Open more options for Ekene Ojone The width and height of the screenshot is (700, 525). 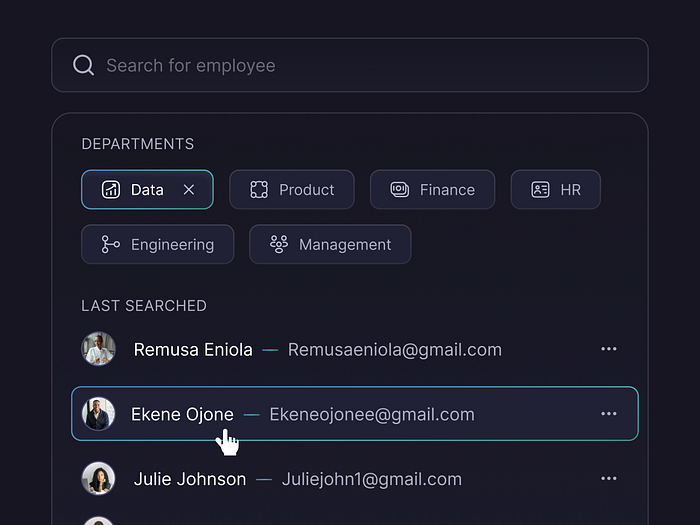point(609,414)
